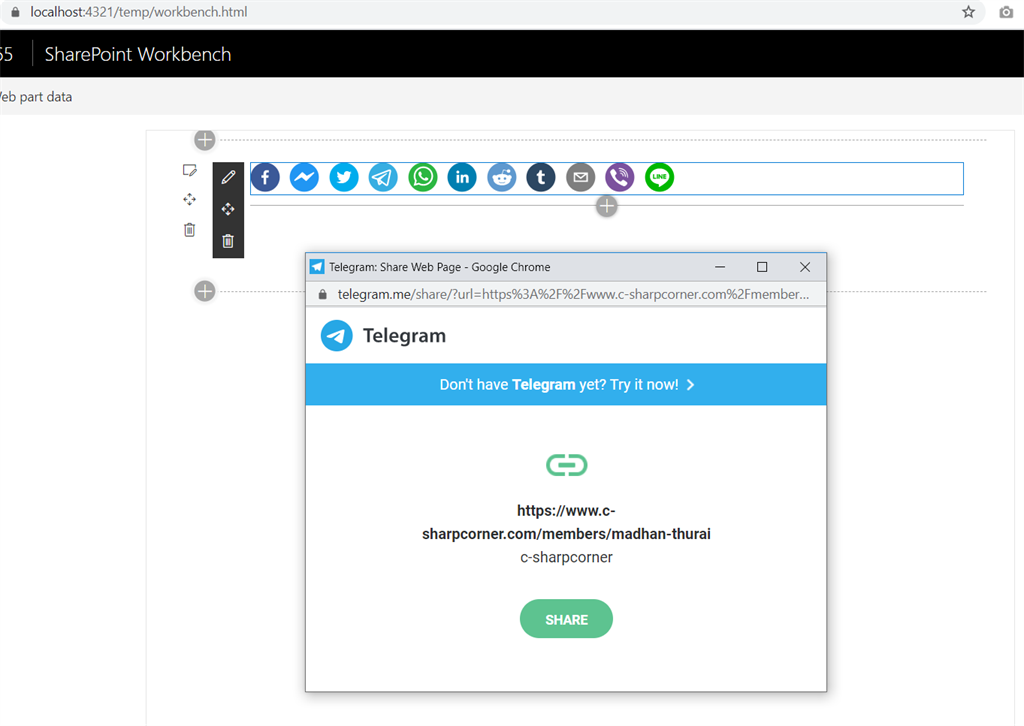The width and height of the screenshot is (1024, 726).
Task: Add new section above web part
Action: click(205, 140)
